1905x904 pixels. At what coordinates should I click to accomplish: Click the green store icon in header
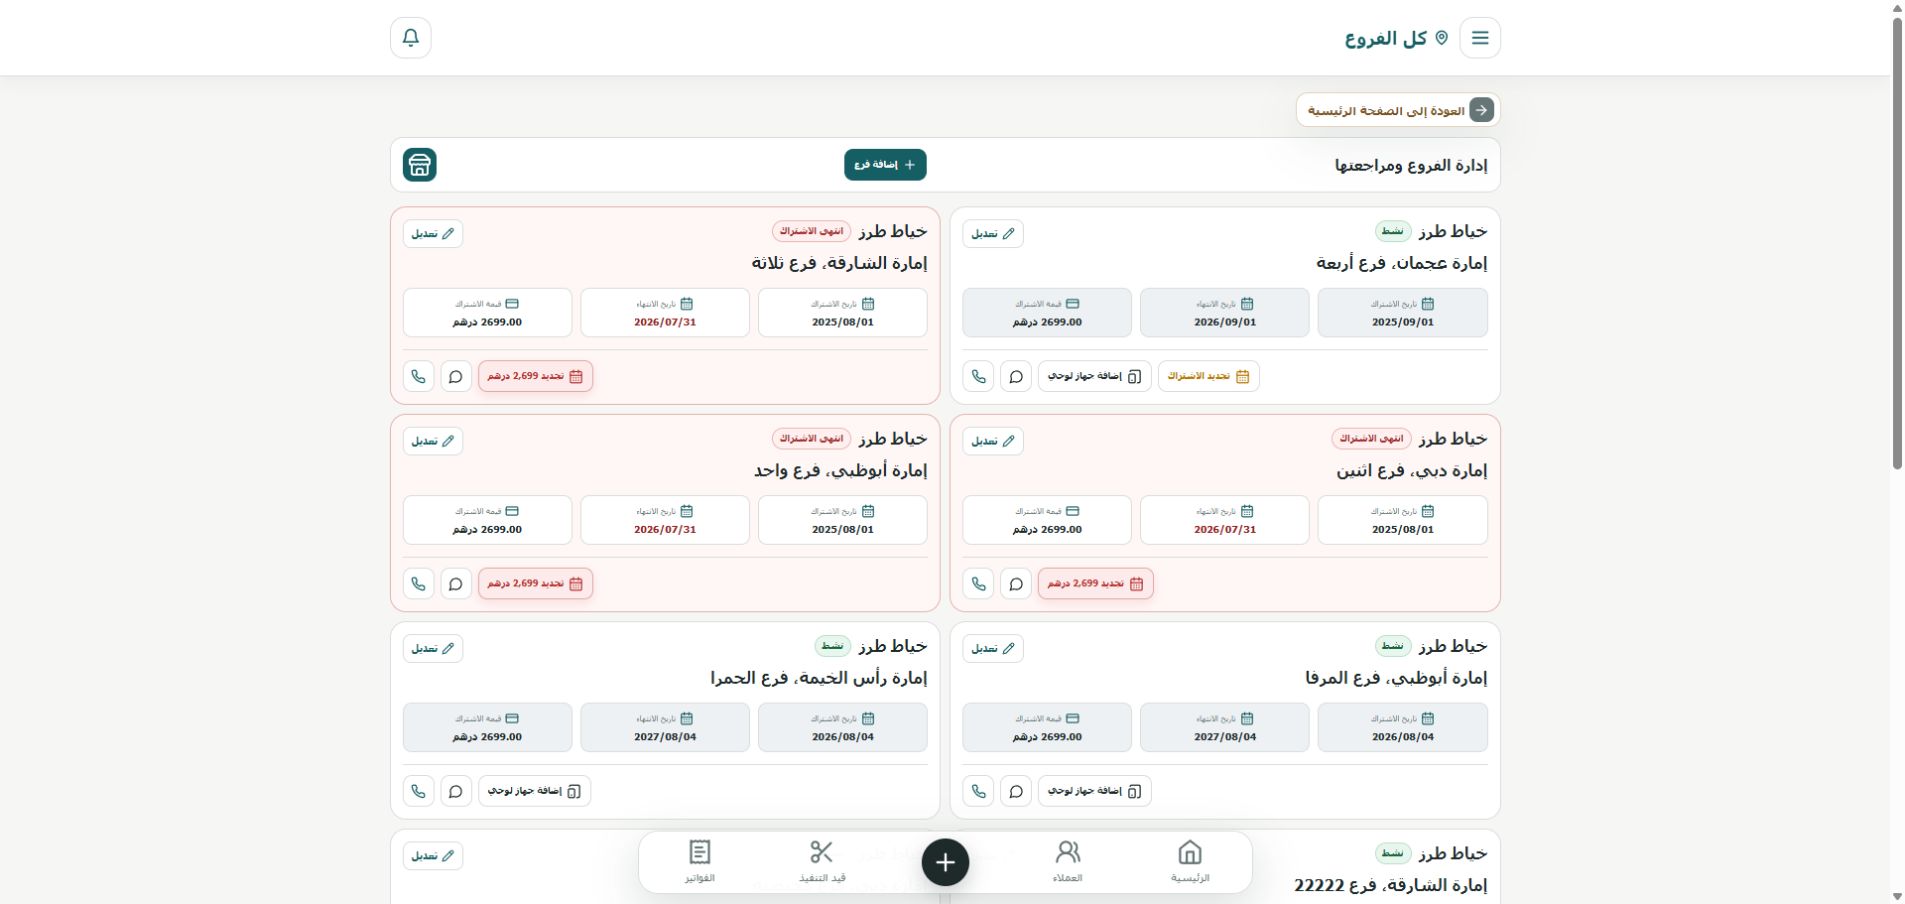(420, 165)
